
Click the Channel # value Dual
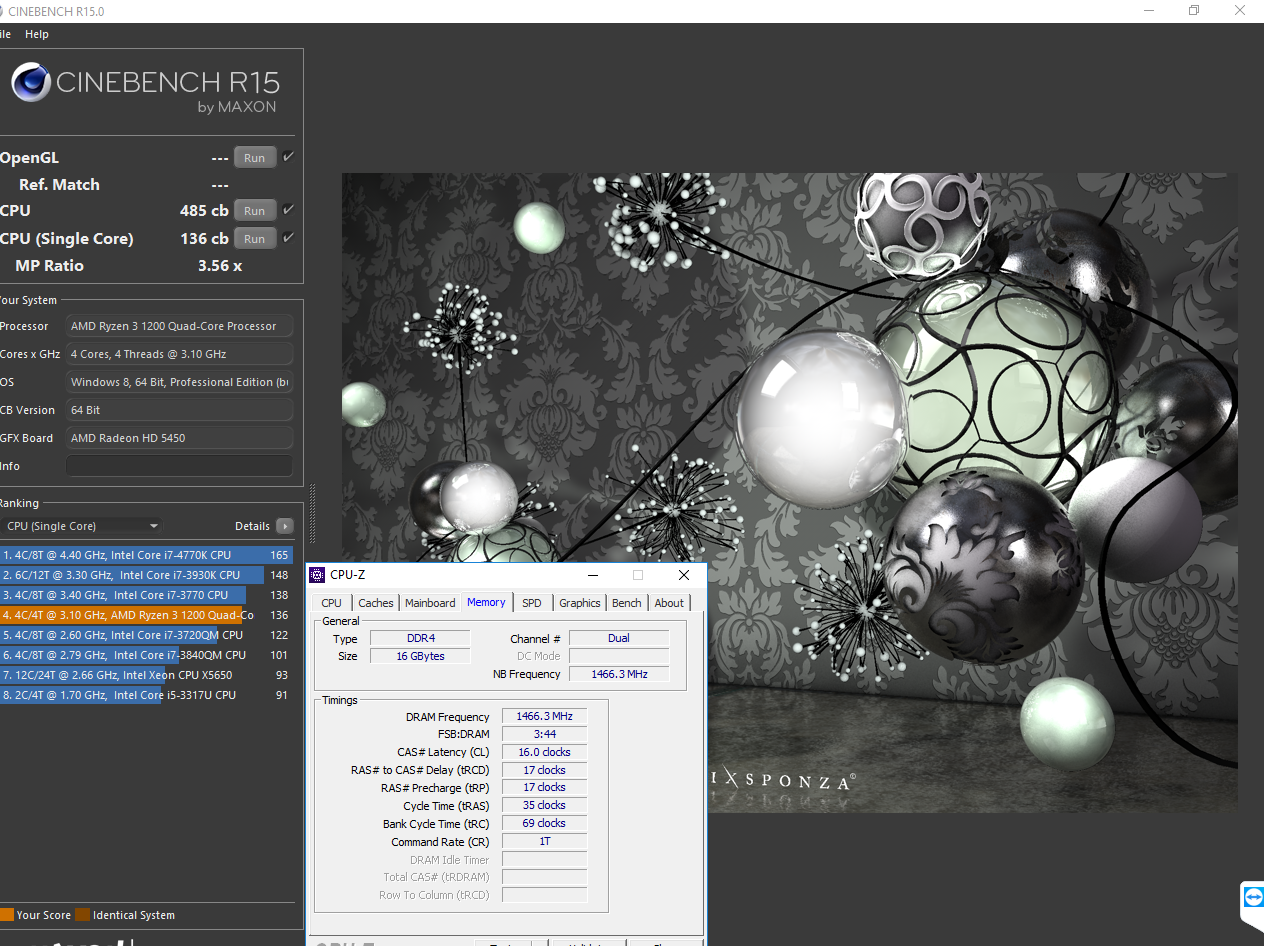coord(619,638)
